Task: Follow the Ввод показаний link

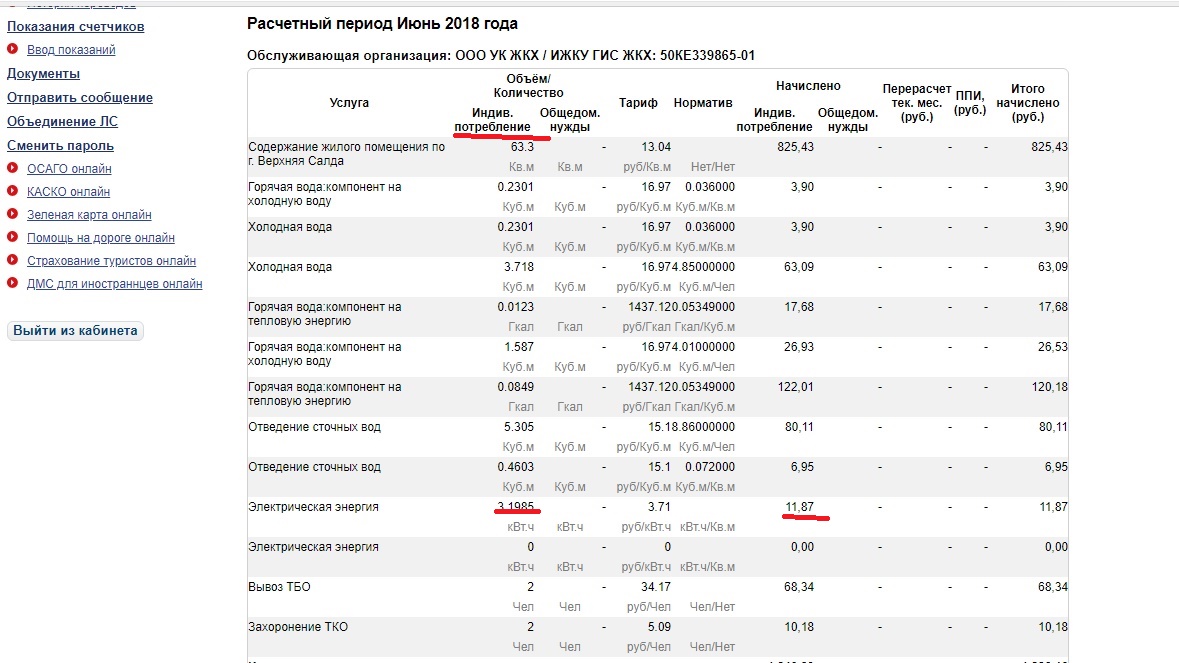Action: [x=71, y=50]
